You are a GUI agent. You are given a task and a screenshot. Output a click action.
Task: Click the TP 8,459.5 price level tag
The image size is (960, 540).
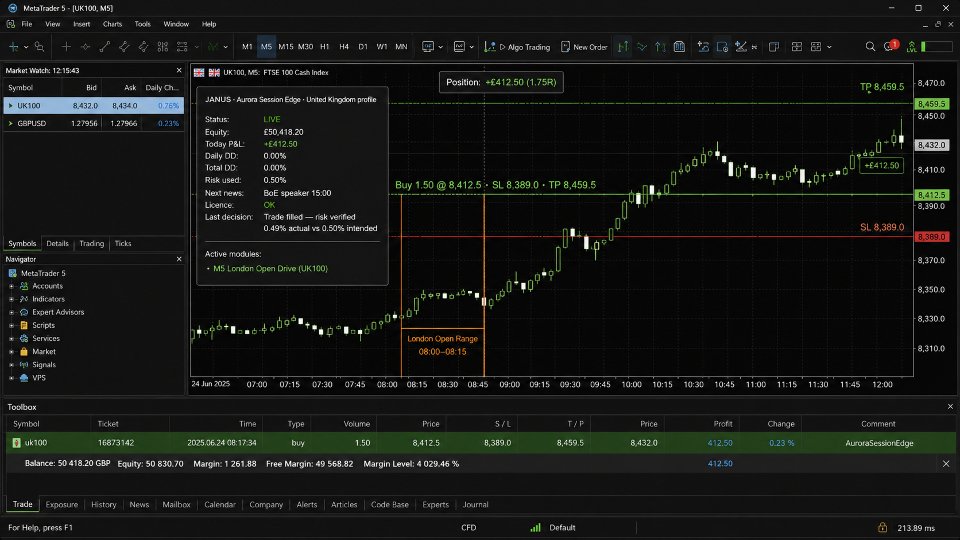[931, 104]
